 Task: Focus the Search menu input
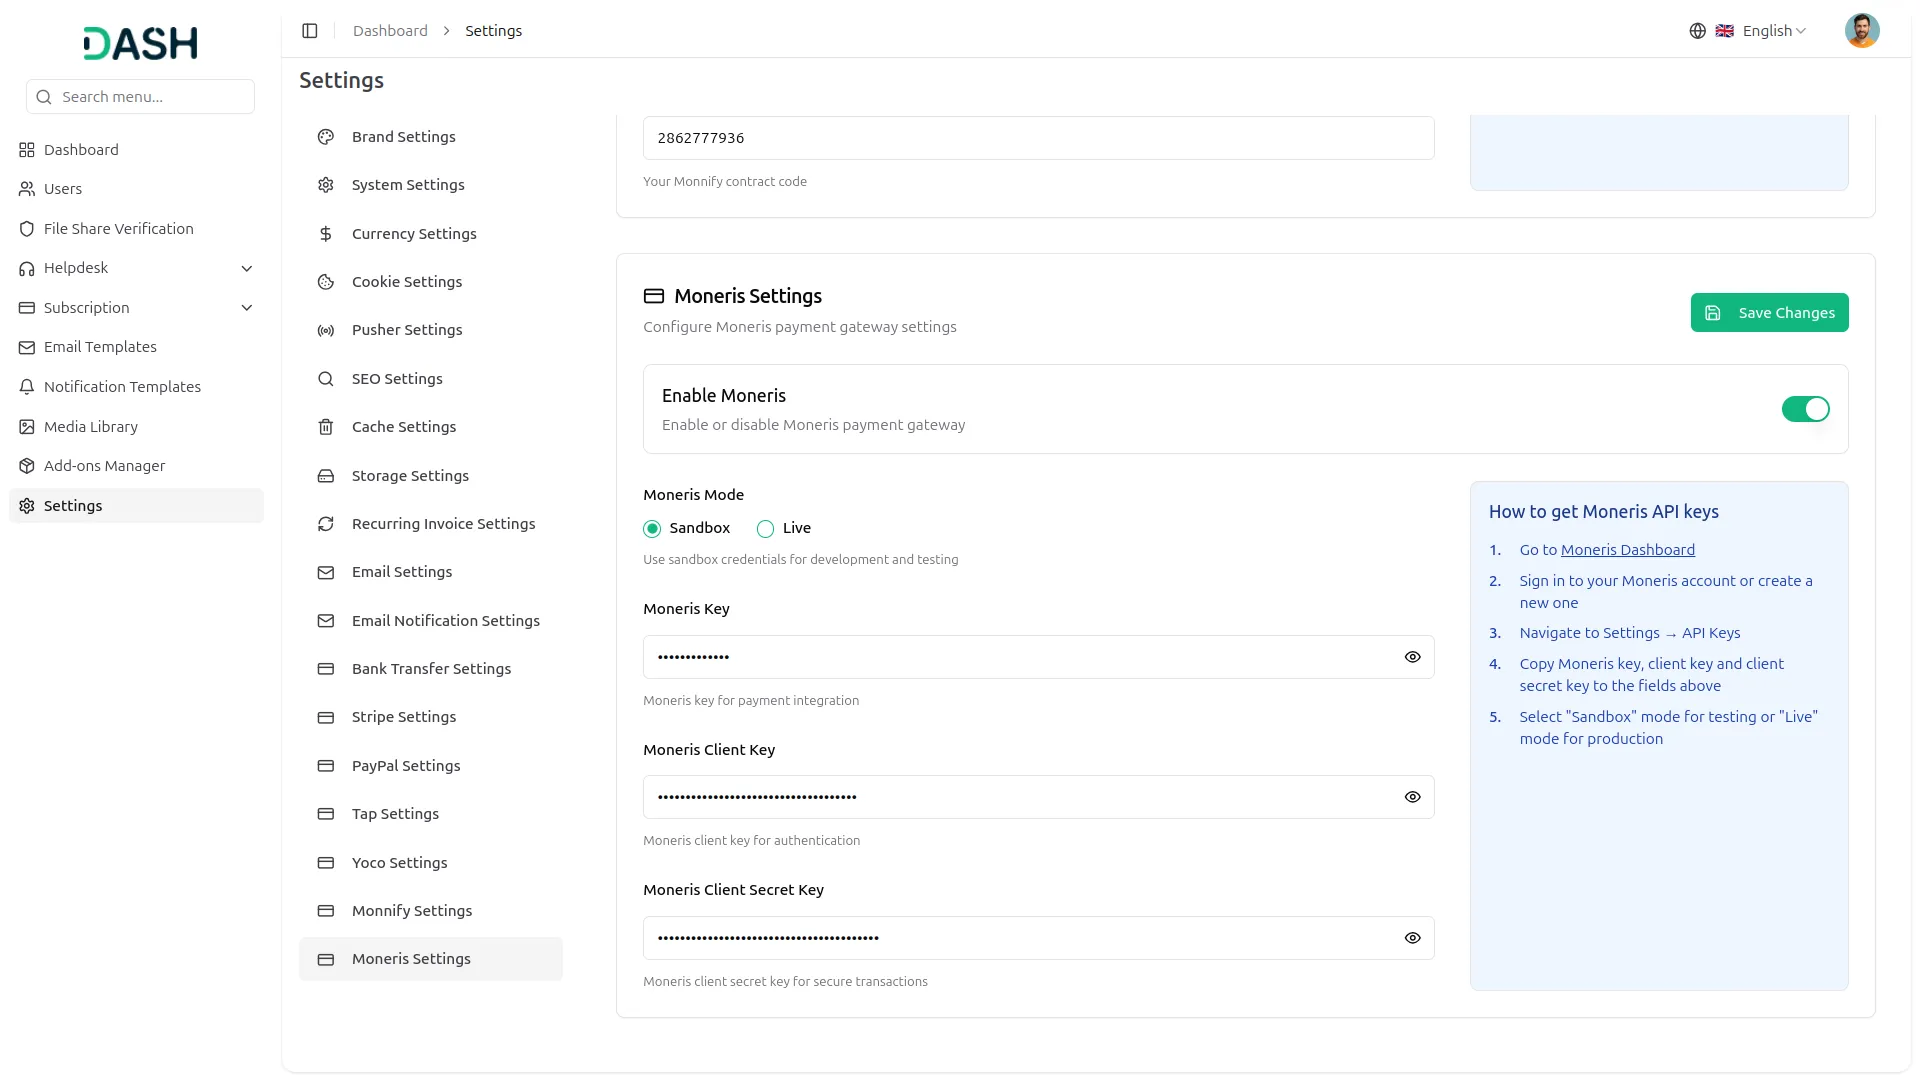coord(140,97)
